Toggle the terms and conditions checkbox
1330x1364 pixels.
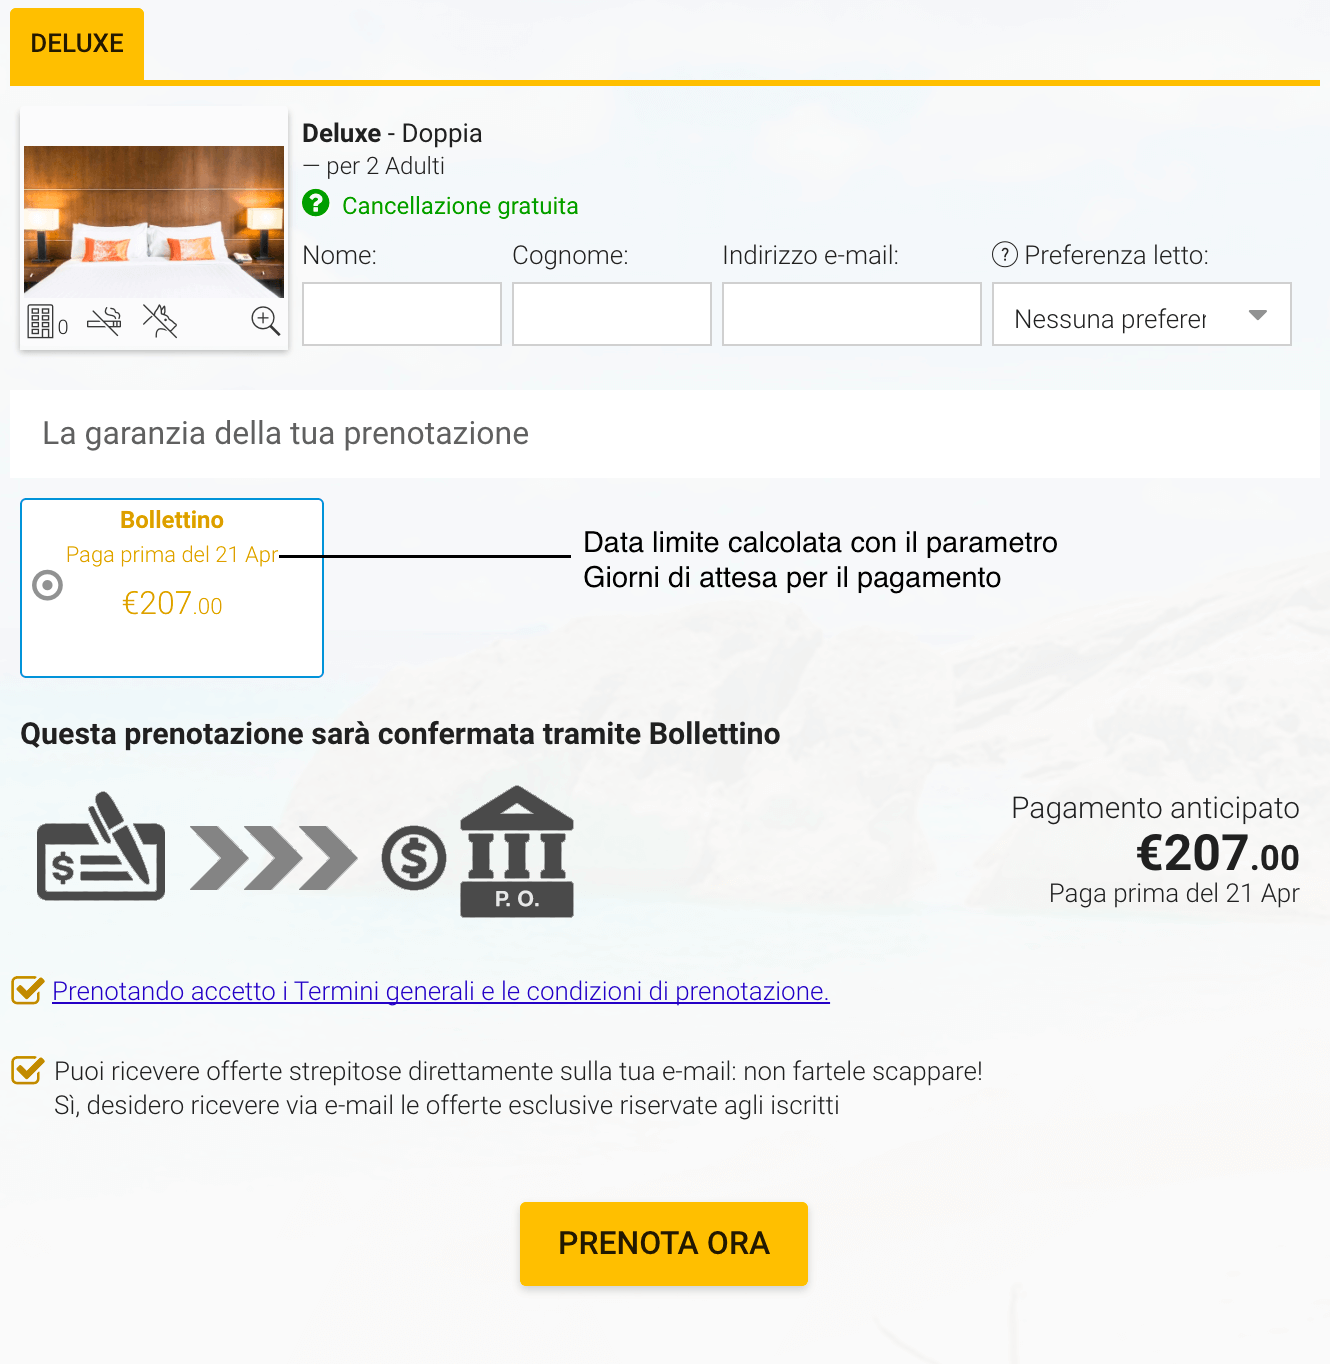pos(27,990)
